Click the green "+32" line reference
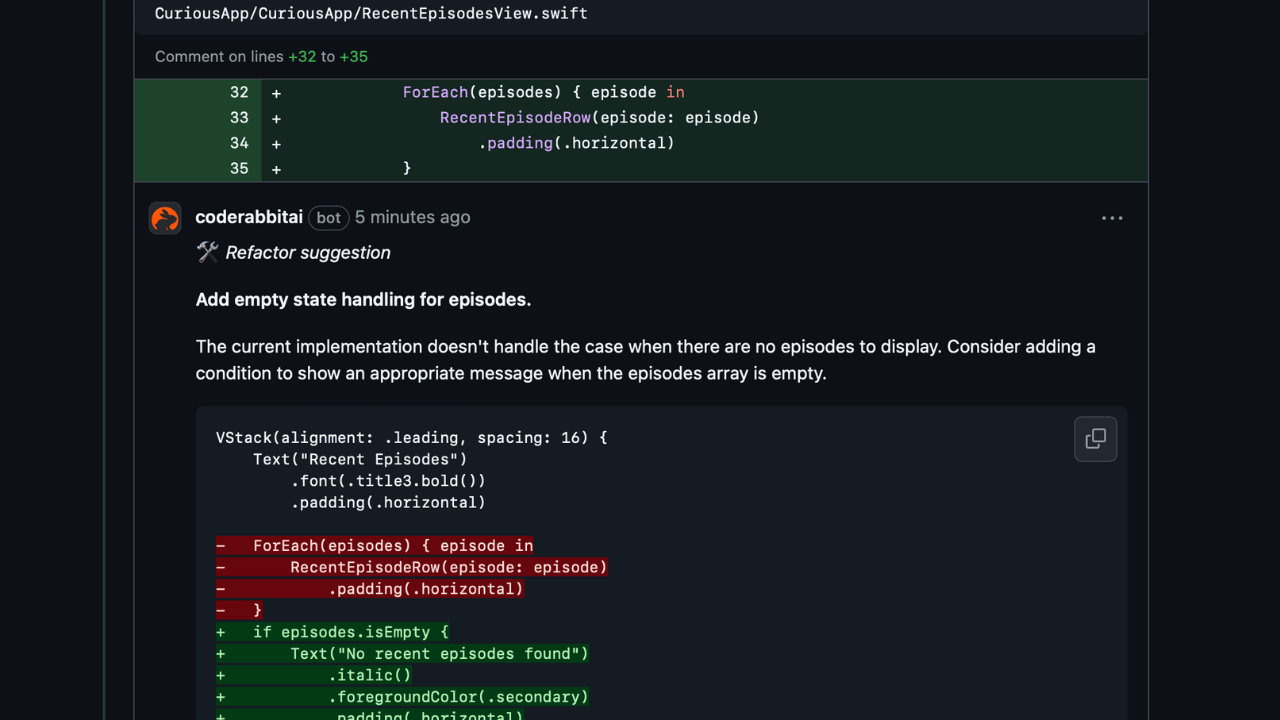The width and height of the screenshot is (1280, 720). [302, 57]
